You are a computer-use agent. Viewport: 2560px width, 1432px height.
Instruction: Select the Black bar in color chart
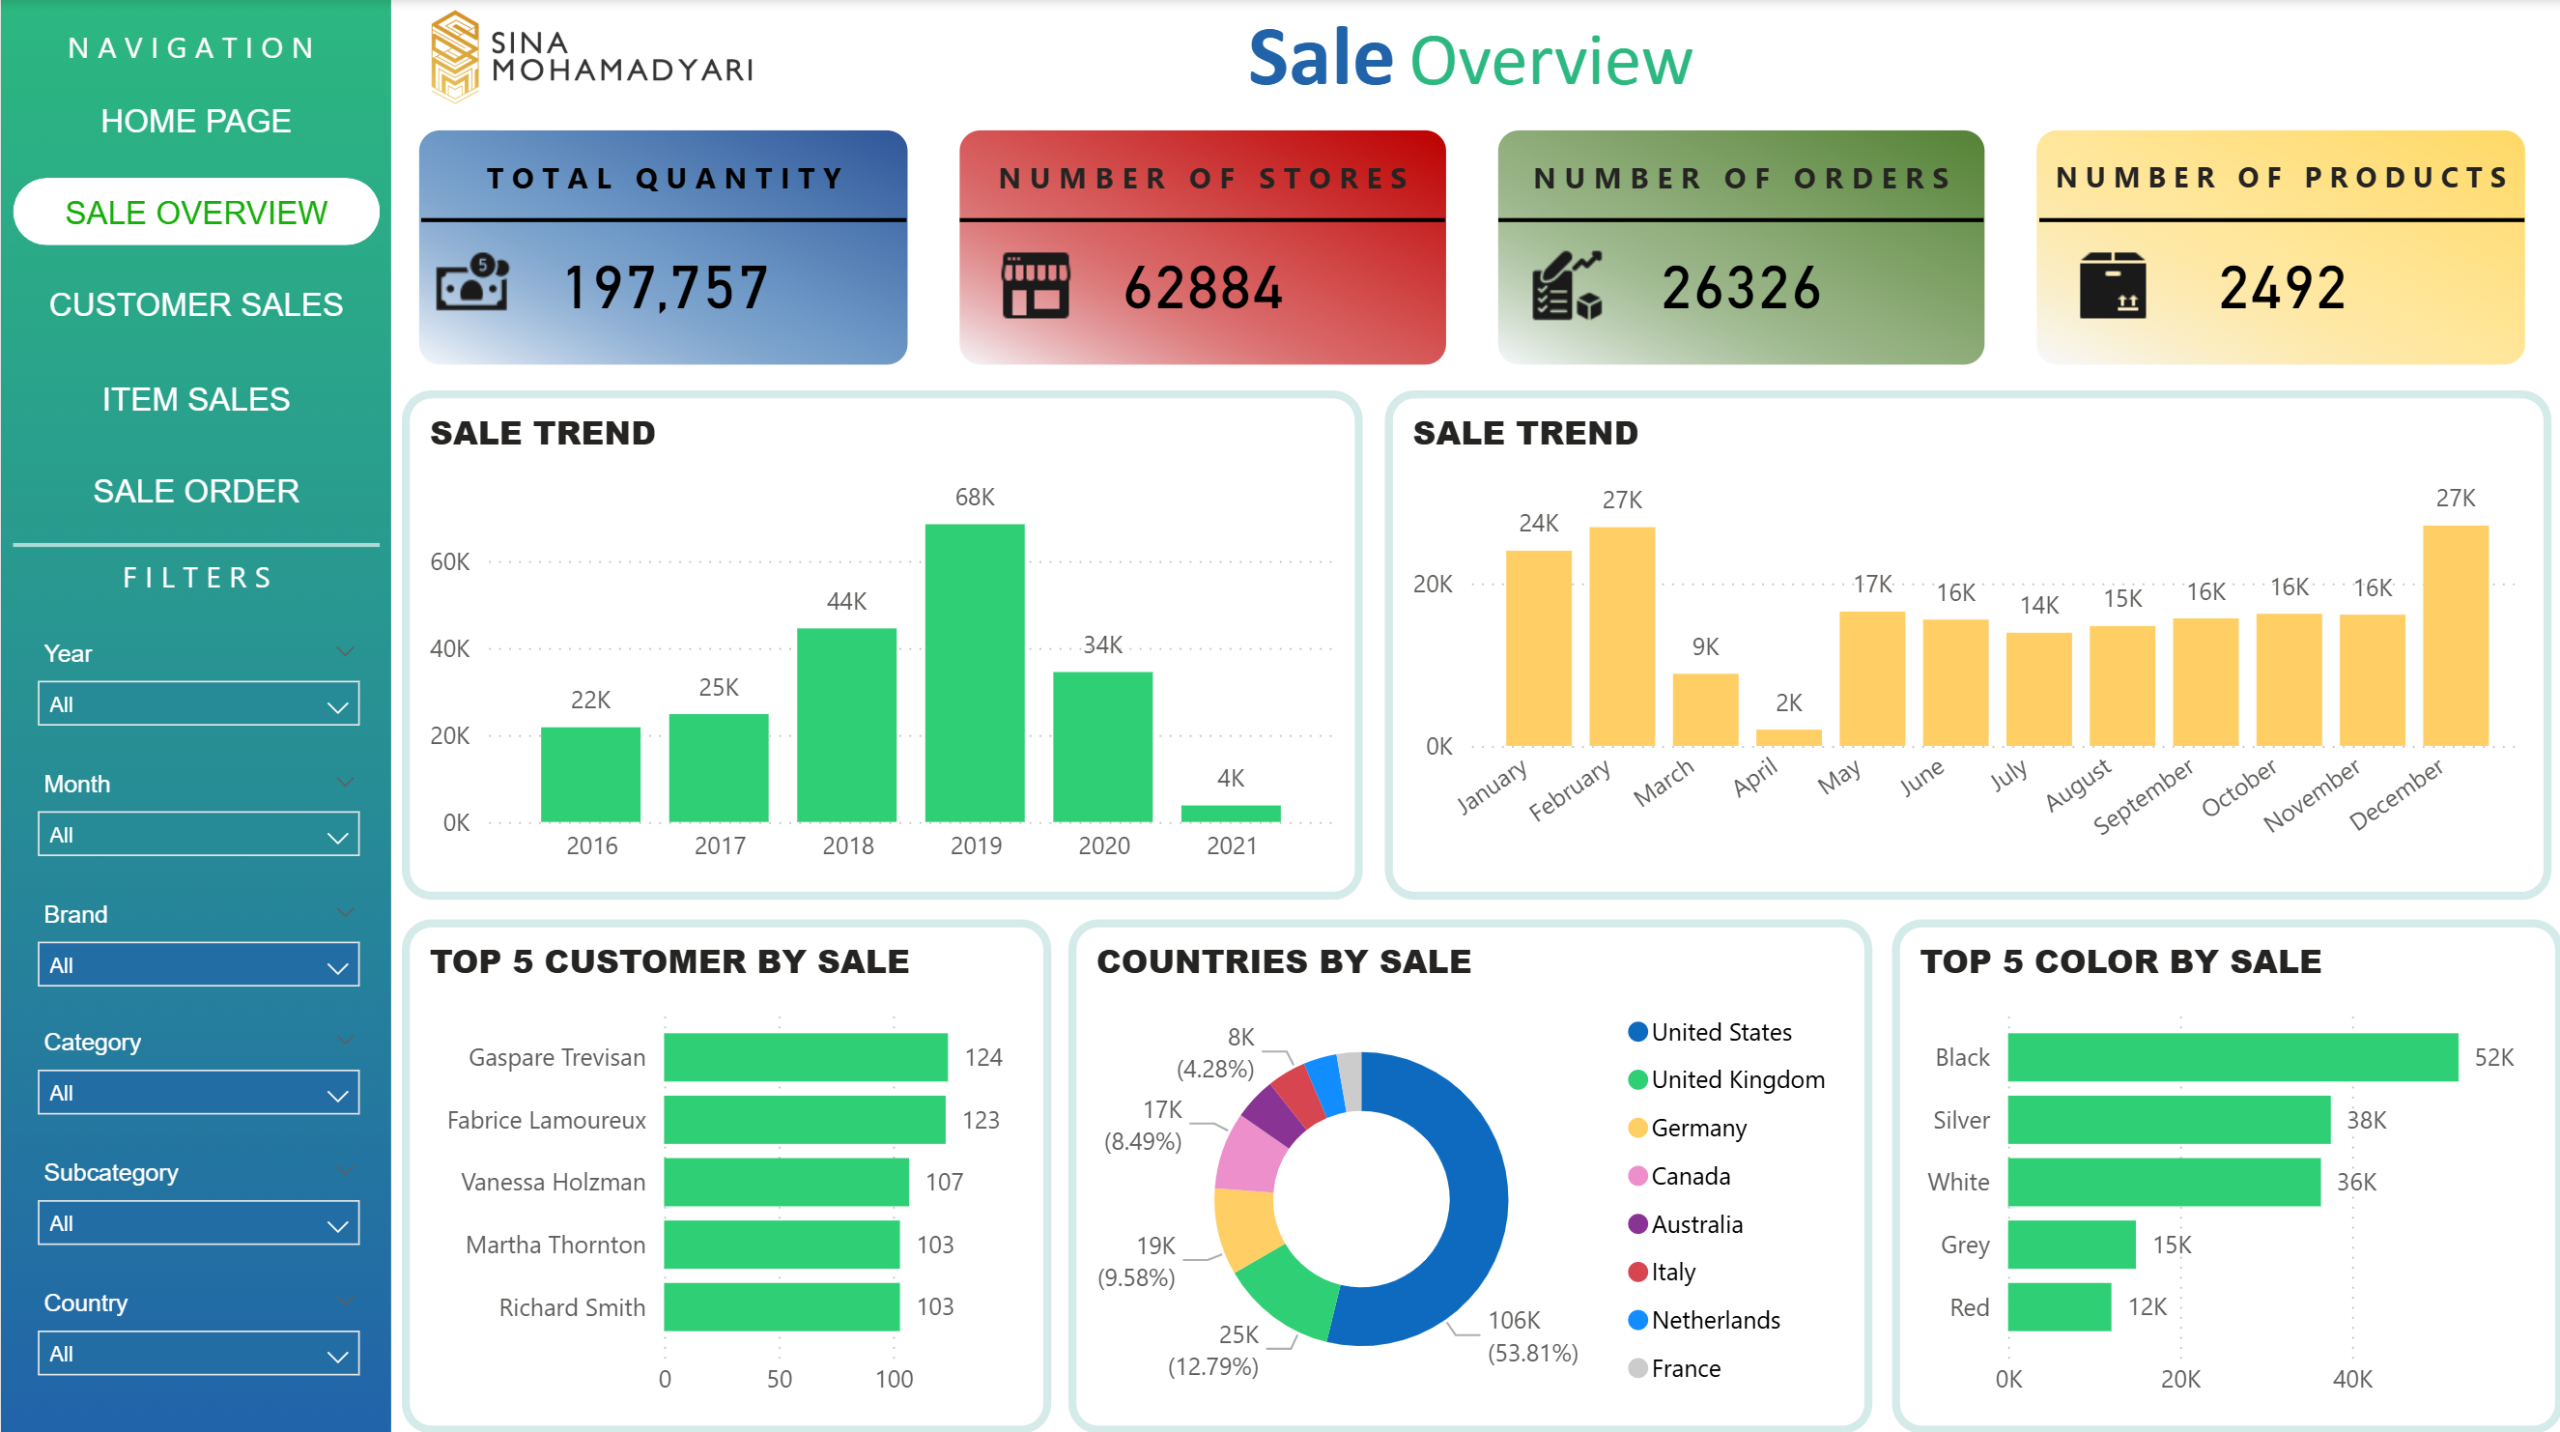coord(2232,1057)
